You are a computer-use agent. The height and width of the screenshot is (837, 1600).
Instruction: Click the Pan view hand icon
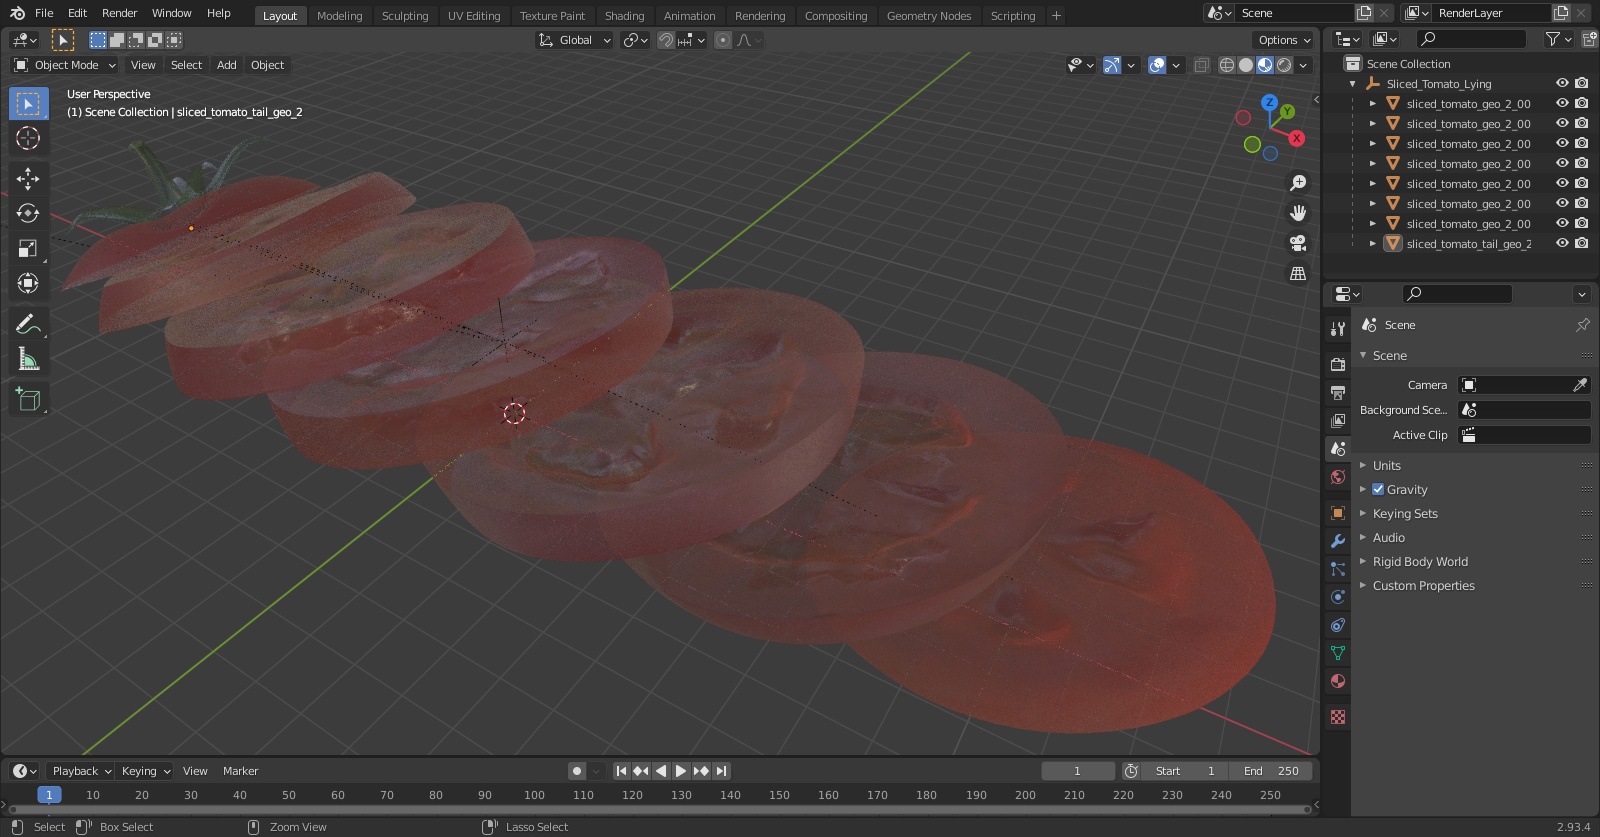[x=1298, y=213]
